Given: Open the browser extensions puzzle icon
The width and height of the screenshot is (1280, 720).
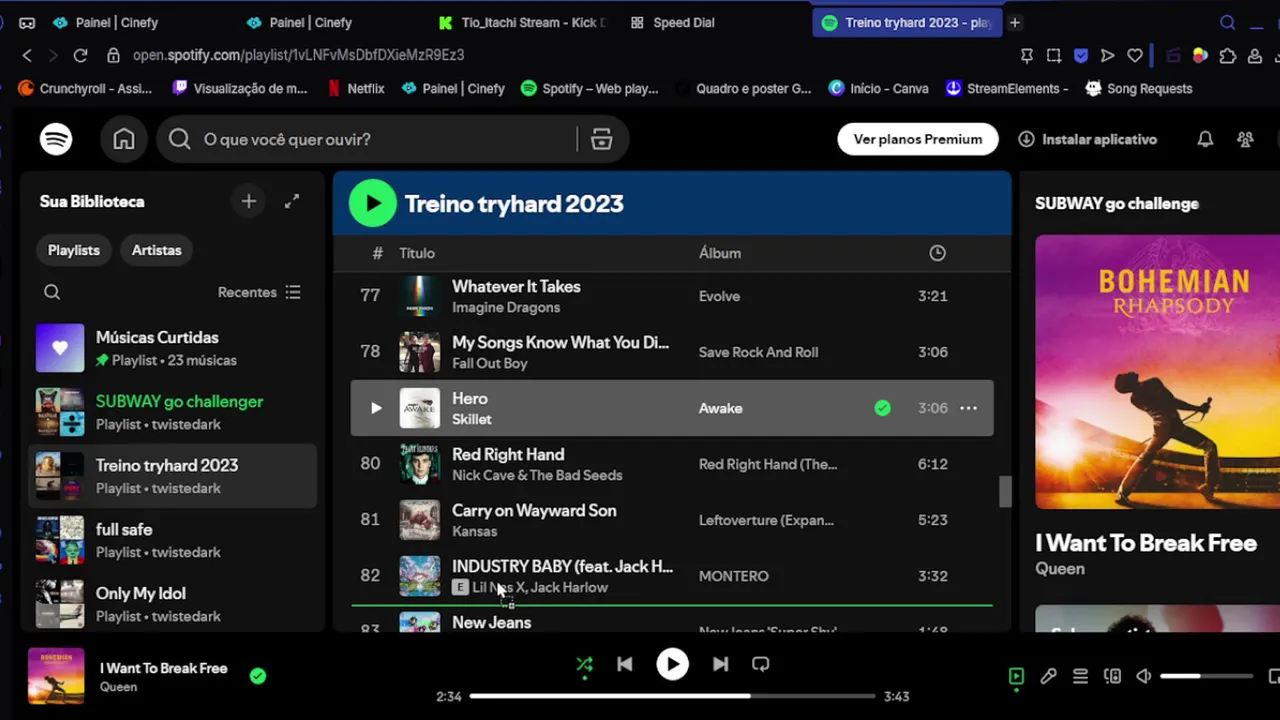Looking at the screenshot, I should [1228, 56].
